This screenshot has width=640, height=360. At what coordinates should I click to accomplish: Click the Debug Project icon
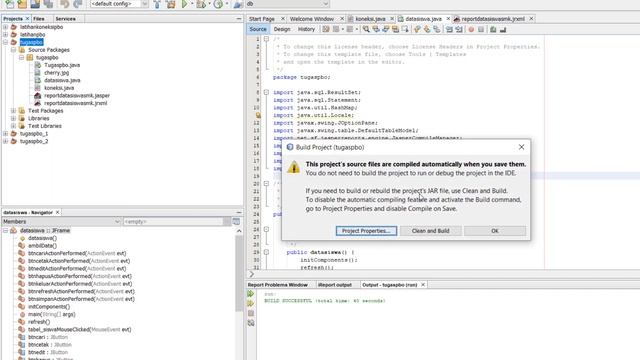tap(200, 4)
